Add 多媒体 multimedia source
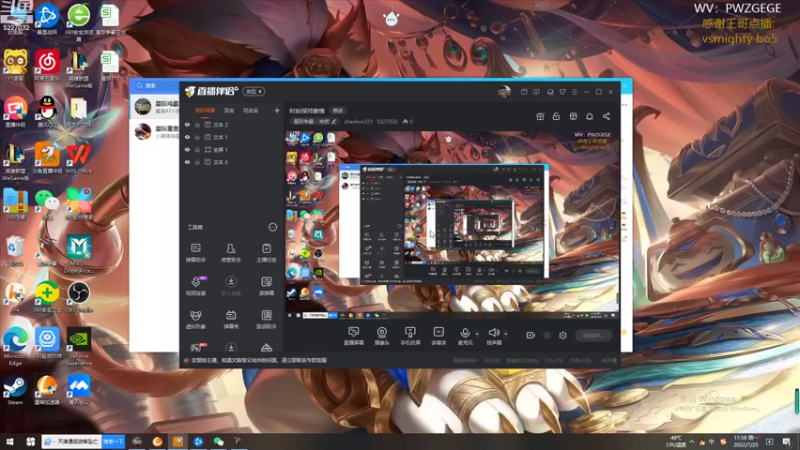 (x=438, y=336)
